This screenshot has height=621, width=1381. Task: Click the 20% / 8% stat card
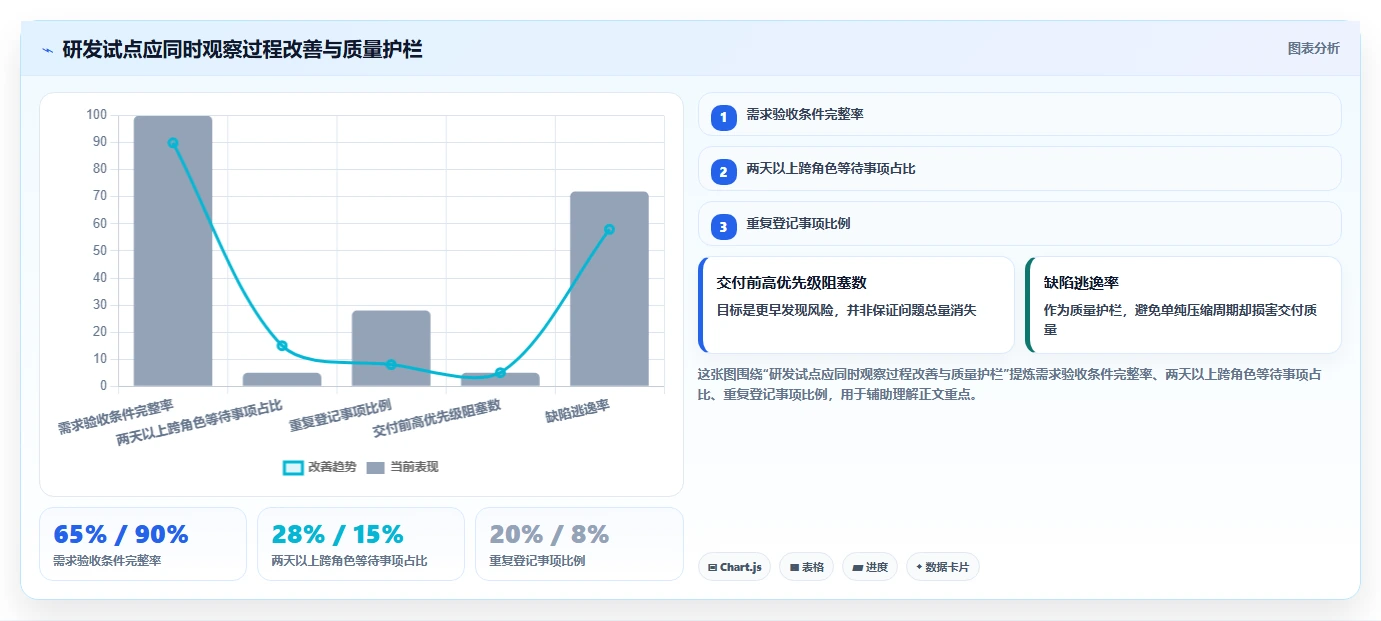(579, 544)
